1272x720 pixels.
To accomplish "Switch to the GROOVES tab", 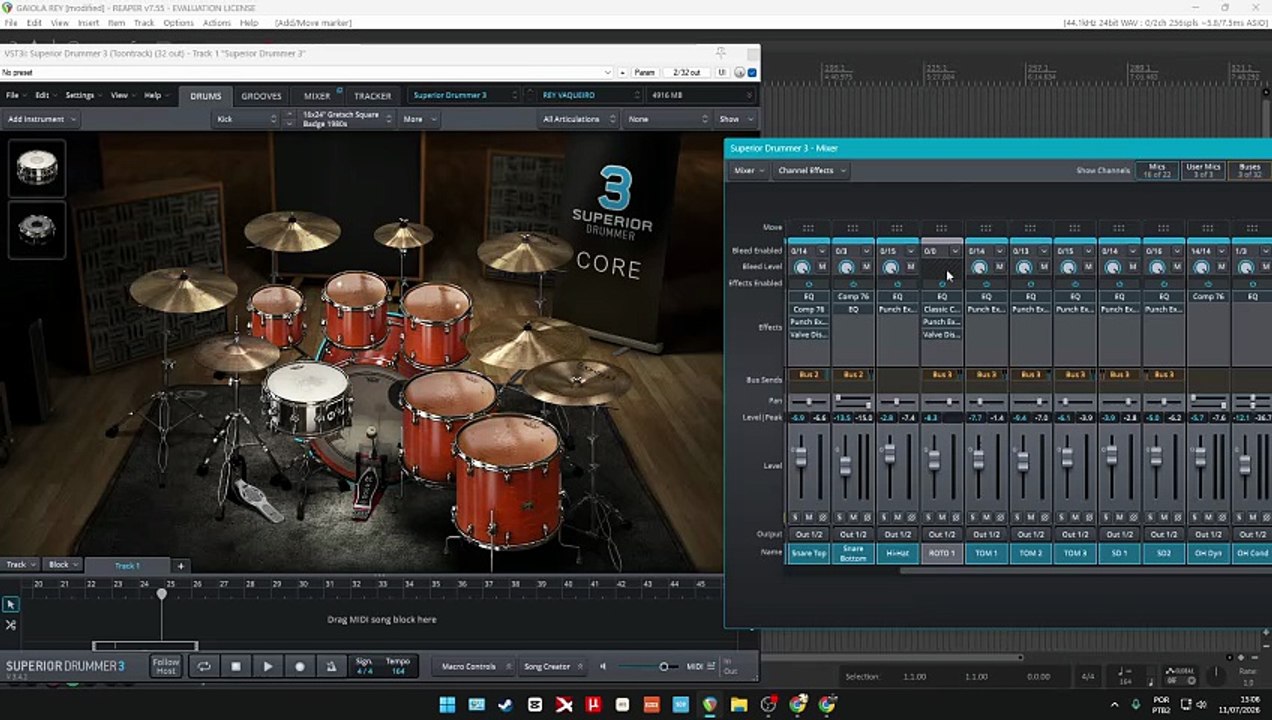I will (x=261, y=96).
